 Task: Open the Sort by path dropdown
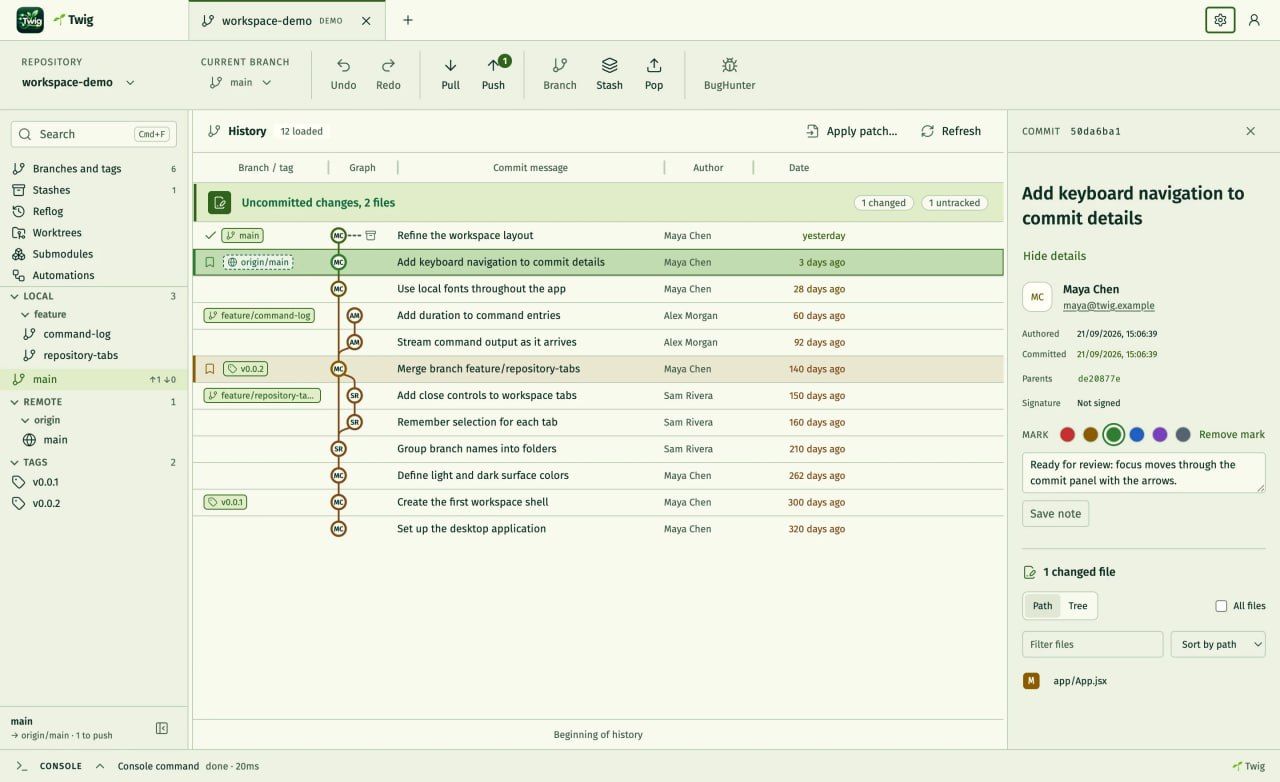1218,644
